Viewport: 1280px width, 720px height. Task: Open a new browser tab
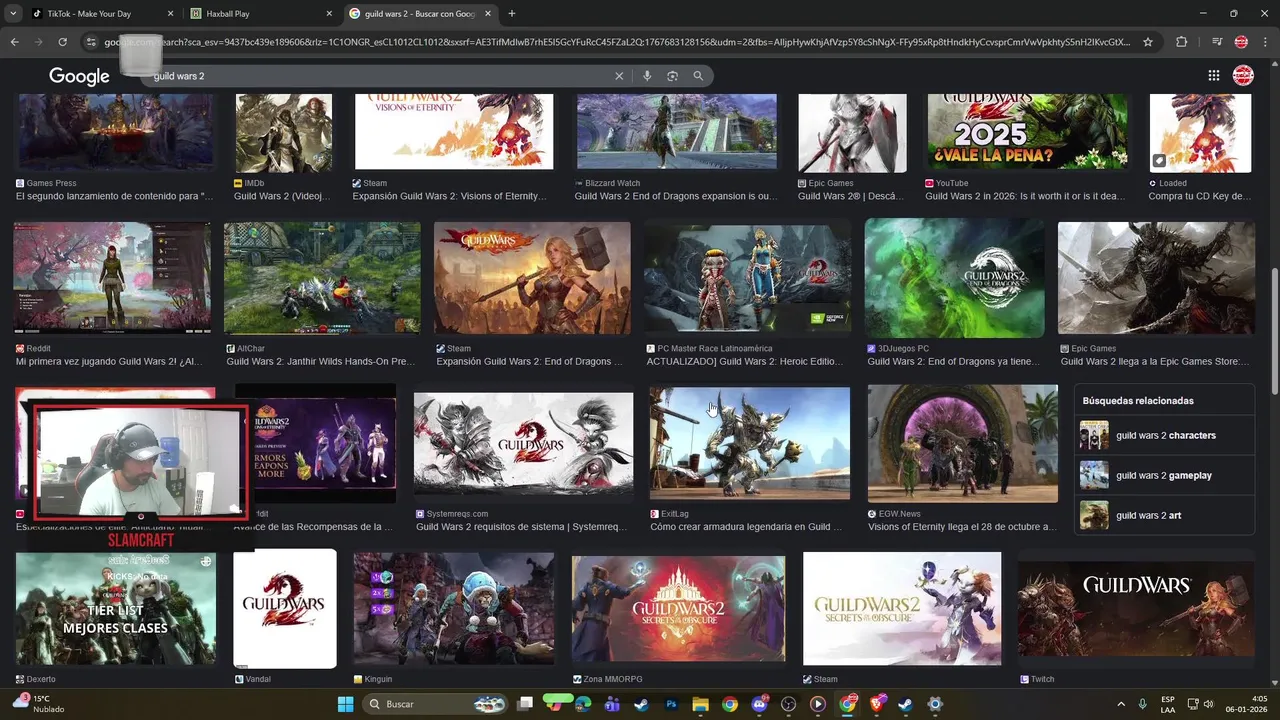(x=511, y=14)
